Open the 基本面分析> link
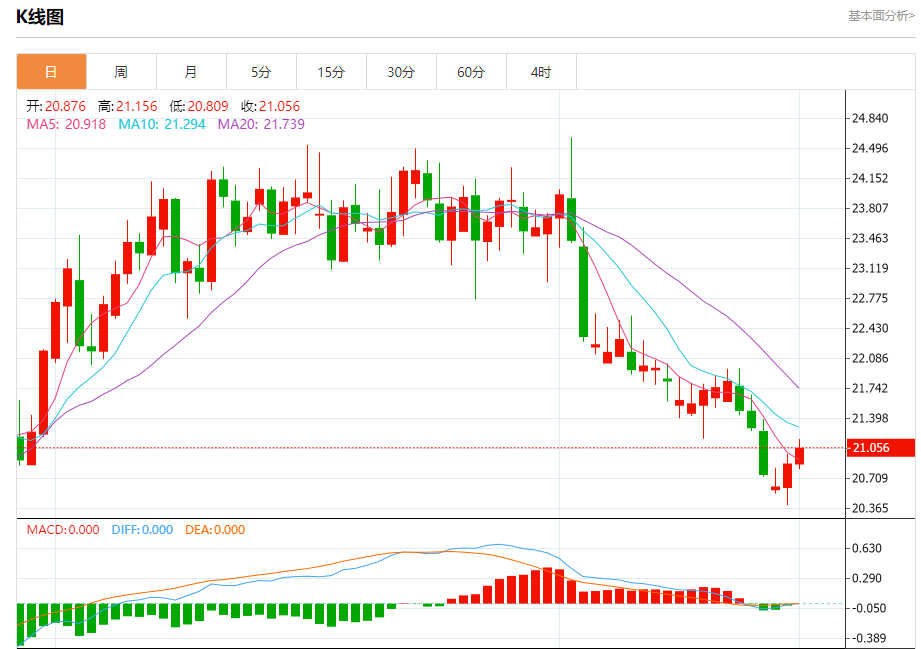This screenshot has height=649, width=921. click(881, 16)
